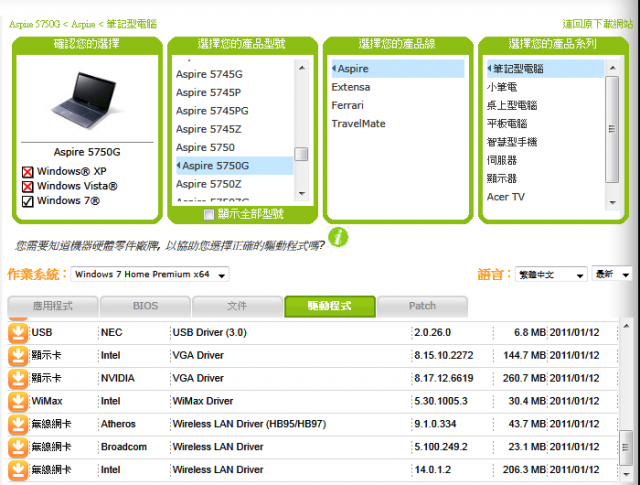
Task: Click product series list scroll-up arrow
Action: coord(613,68)
